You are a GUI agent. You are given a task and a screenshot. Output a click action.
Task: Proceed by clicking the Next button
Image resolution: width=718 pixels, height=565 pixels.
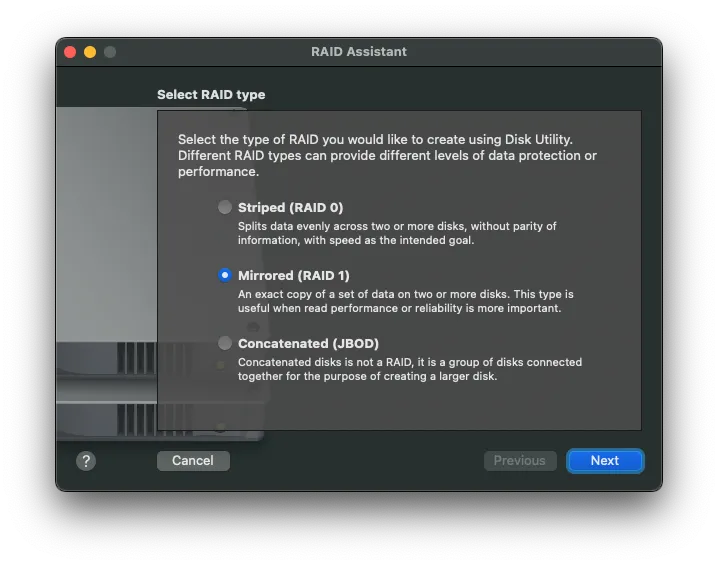click(x=604, y=461)
